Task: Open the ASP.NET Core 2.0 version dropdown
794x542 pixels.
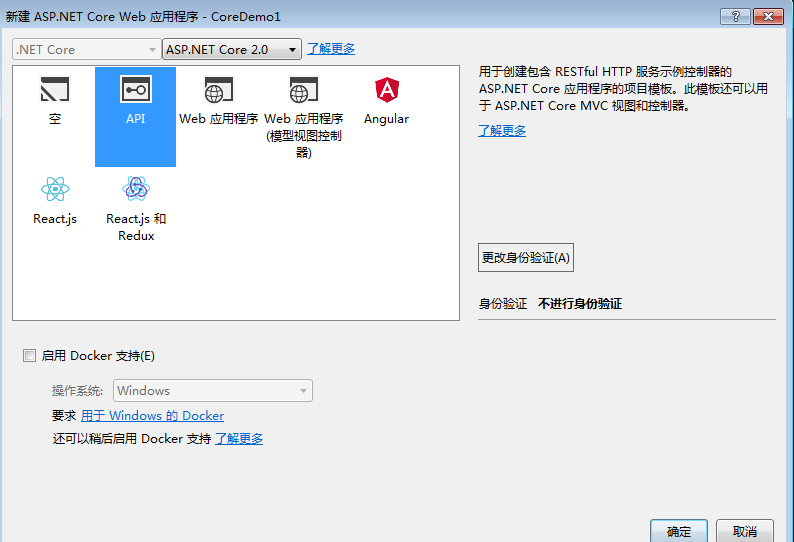Action: click(x=232, y=50)
